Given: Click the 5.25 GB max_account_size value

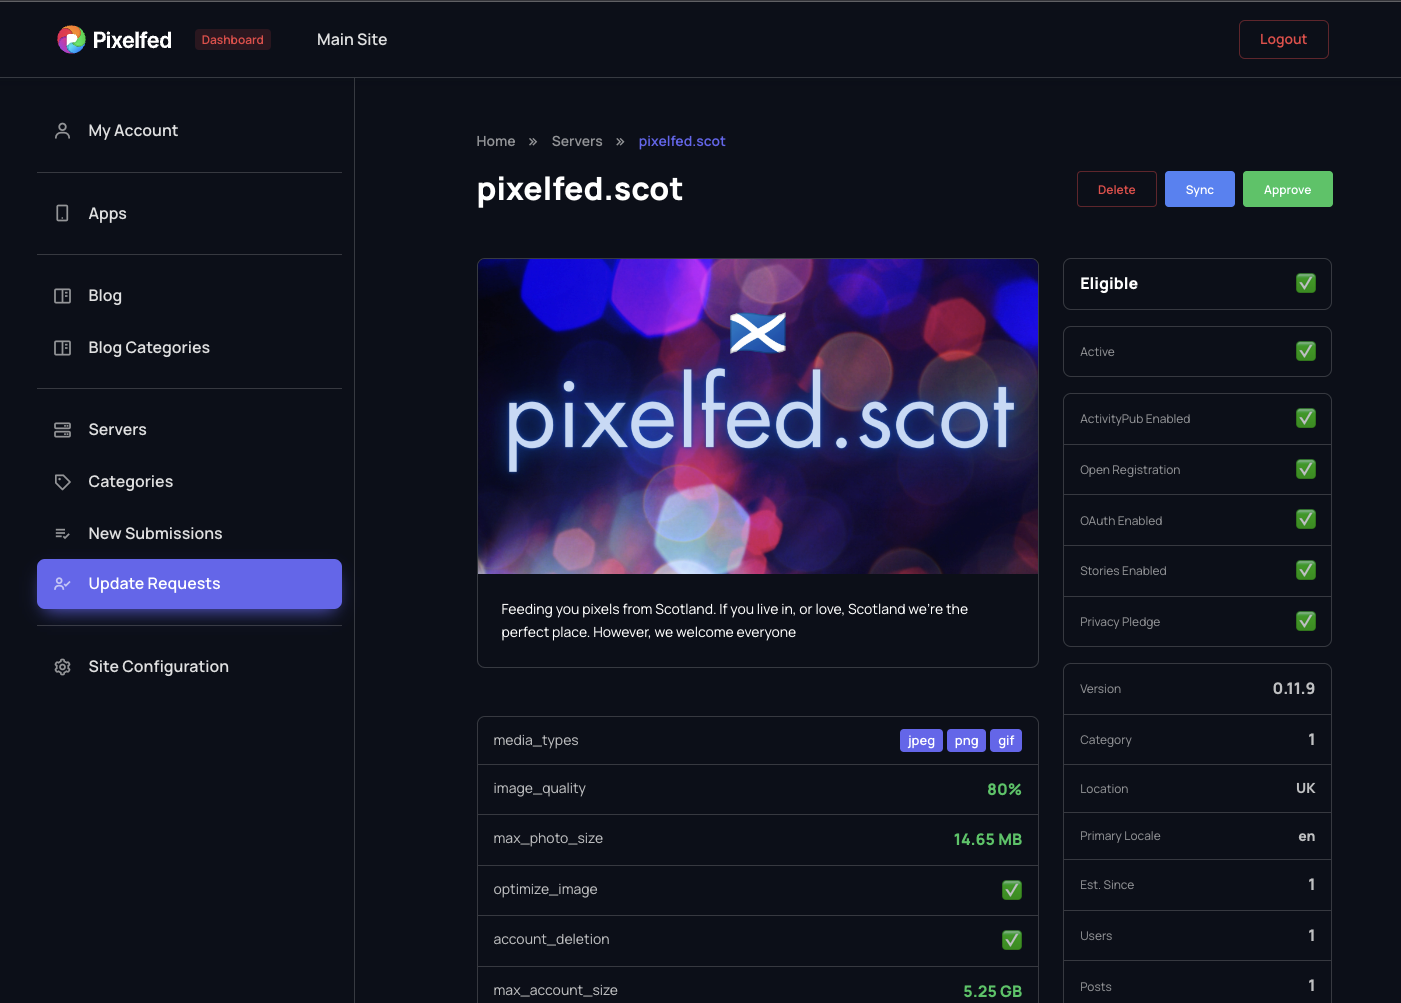Looking at the screenshot, I should (992, 991).
